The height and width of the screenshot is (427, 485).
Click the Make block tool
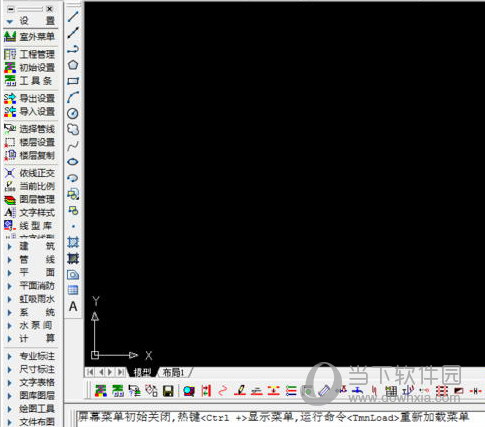coord(73,210)
